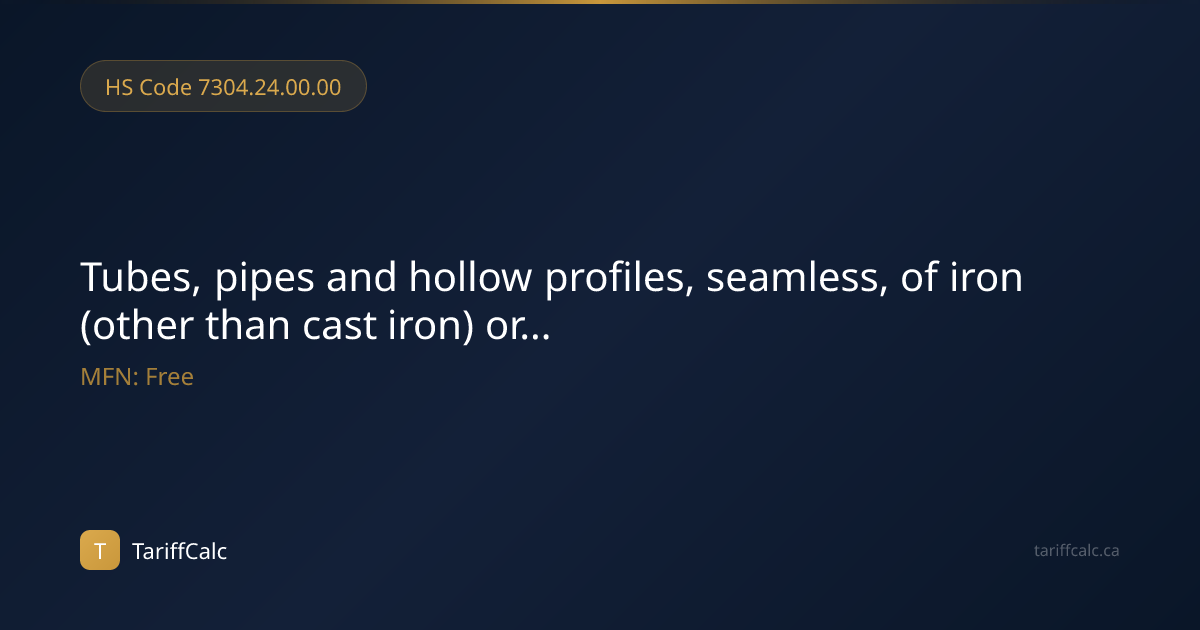Click the gold T logo icon
Screen dimensions: 1200x630
(x=100, y=550)
